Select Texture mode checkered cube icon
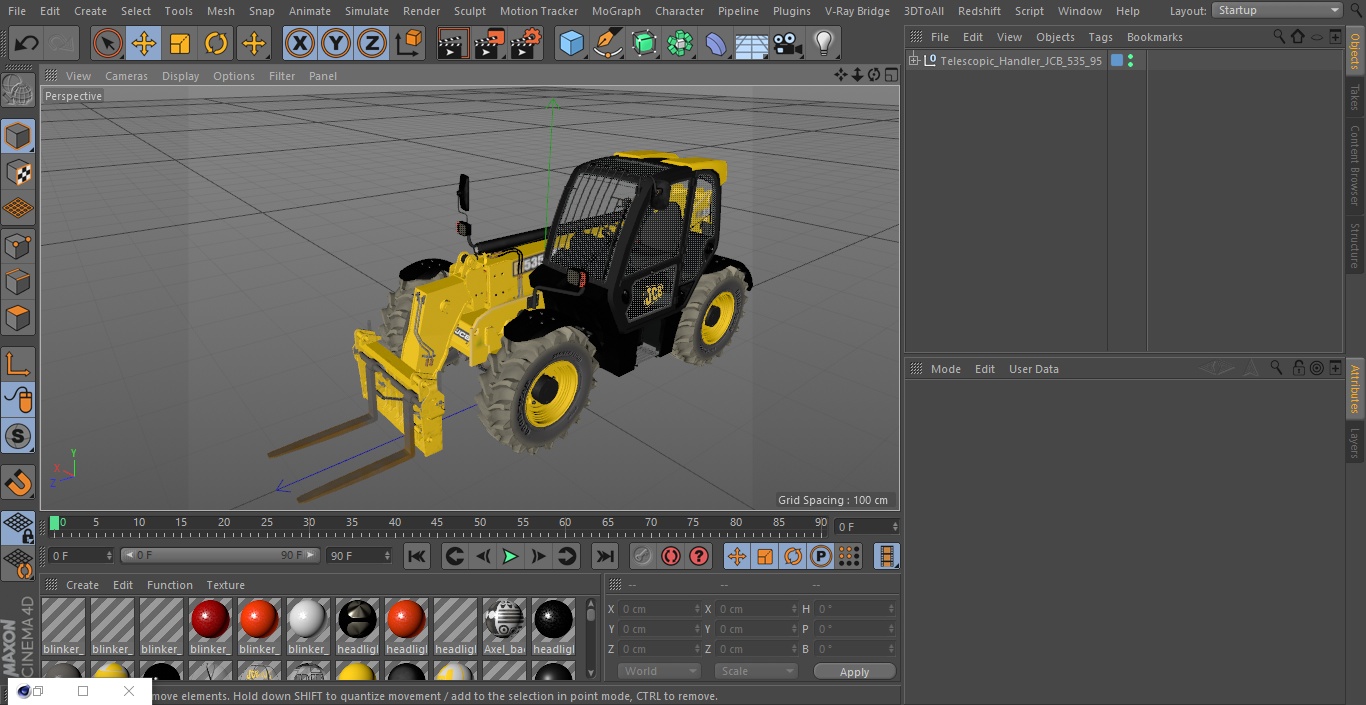The width and height of the screenshot is (1366, 705). click(18, 173)
